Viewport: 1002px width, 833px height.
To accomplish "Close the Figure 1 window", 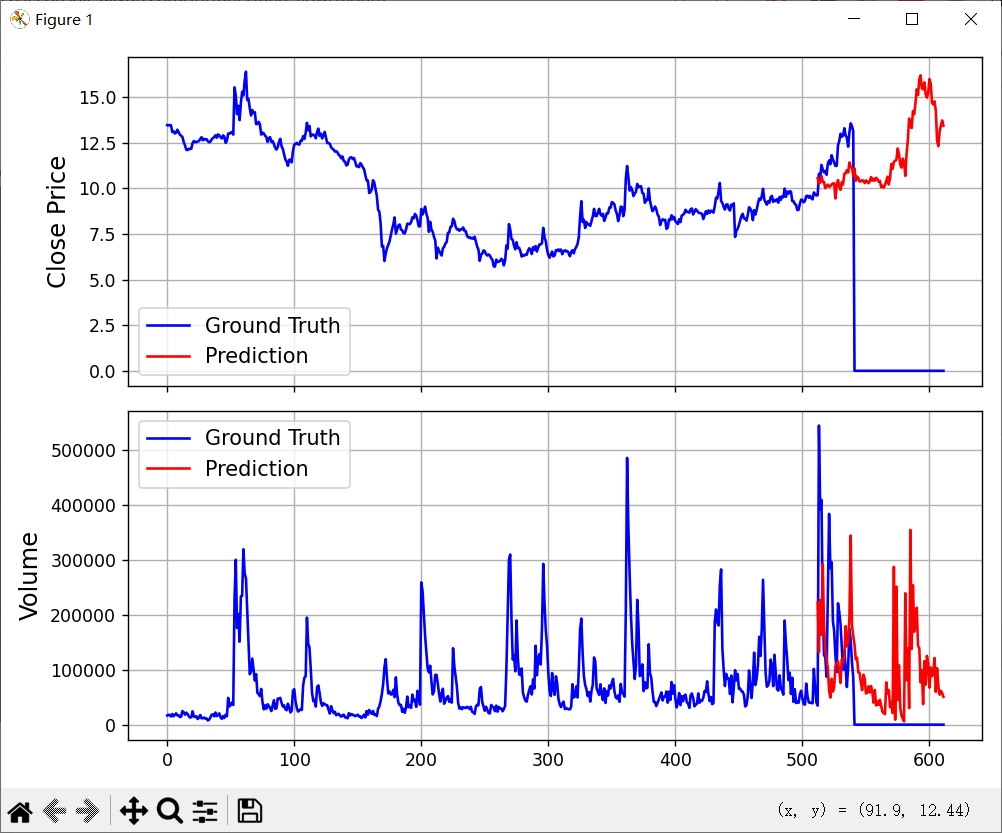I will point(970,19).
